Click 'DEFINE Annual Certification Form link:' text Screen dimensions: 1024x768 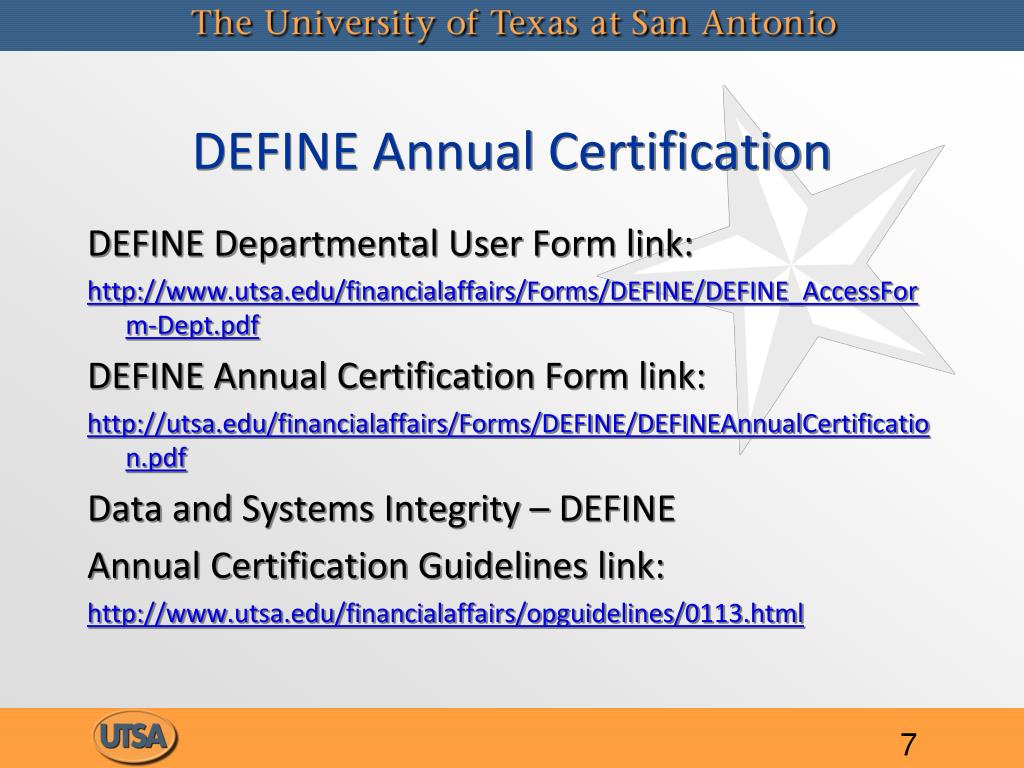(397, 377)
